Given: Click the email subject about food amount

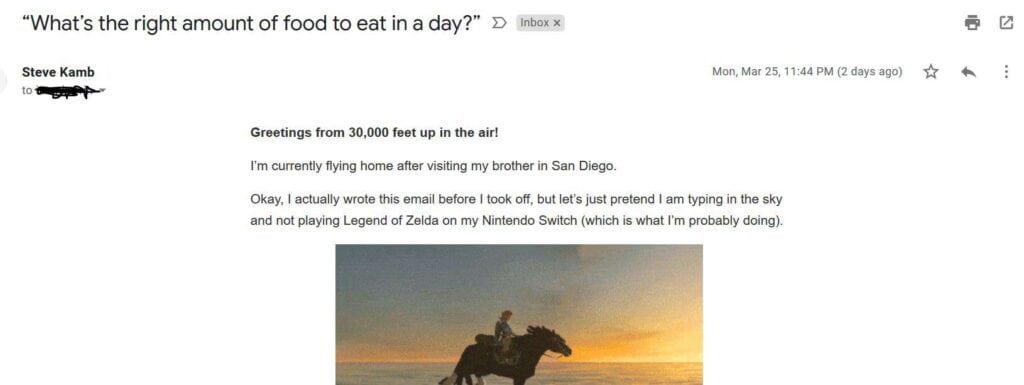Looking at the screenshot, I should pyautogui.click(x=251, y=23).
